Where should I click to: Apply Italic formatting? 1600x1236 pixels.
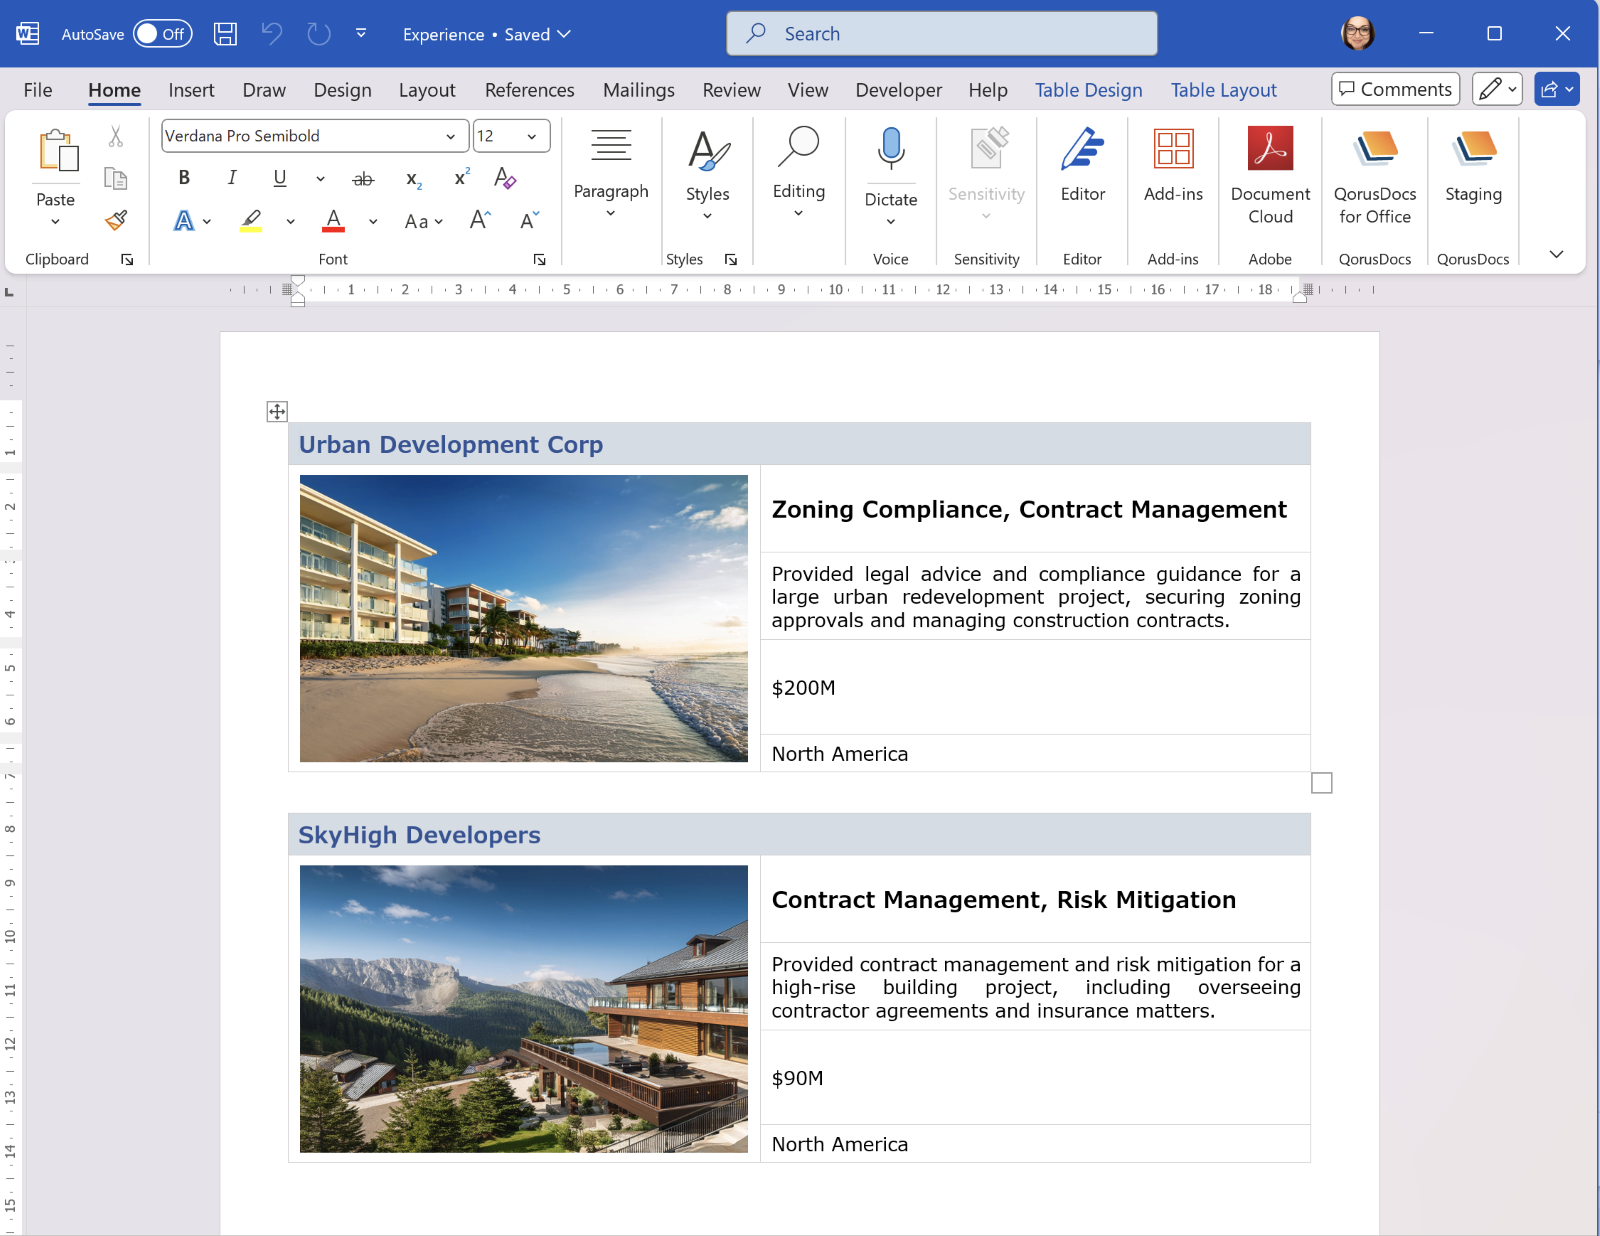point(232,178)
